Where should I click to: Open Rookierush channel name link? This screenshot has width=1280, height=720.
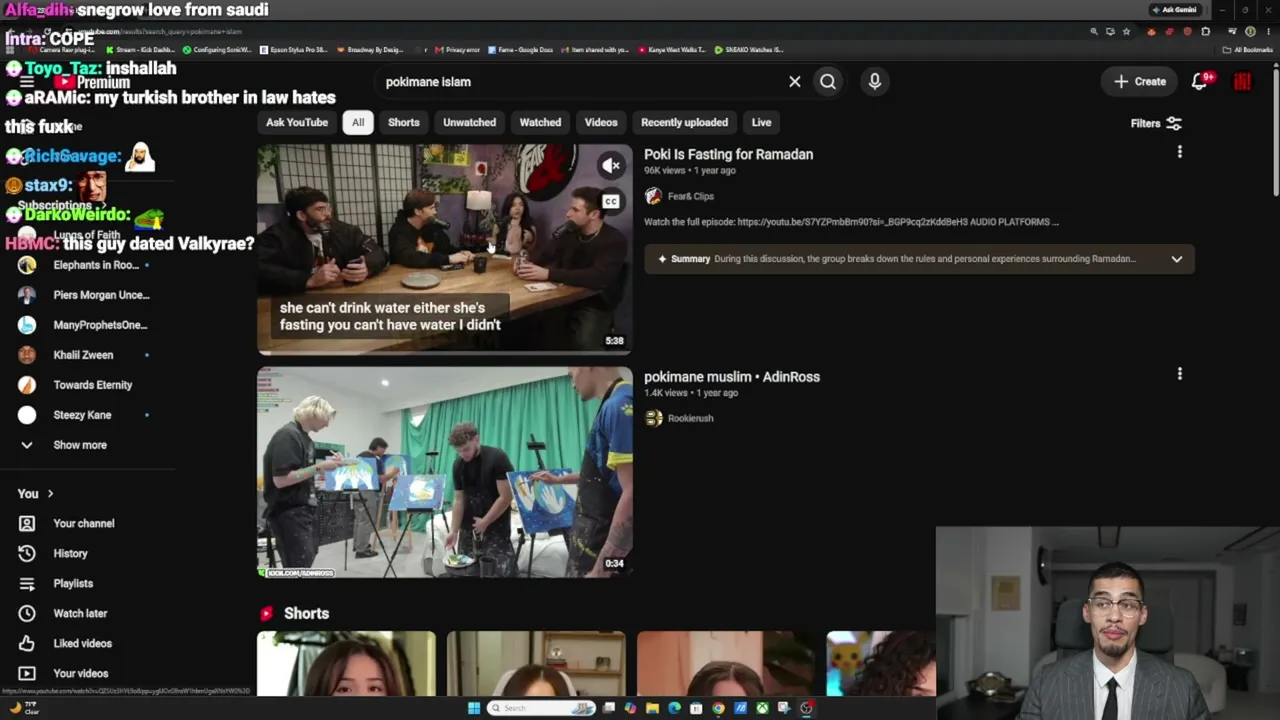(691, 418)
